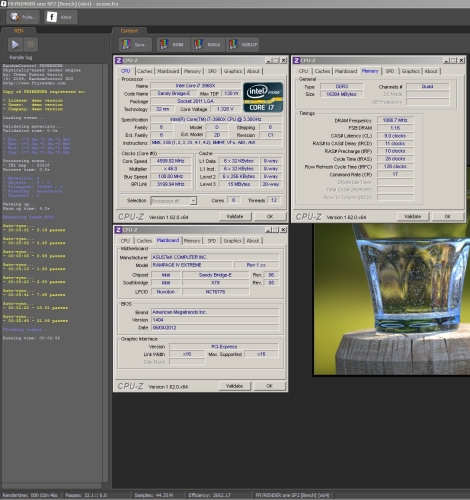The height and width of the screenshot is (500, 470).
Task: Click OK in the motherboard CPU-Z window
Action: tap(270, 386)
